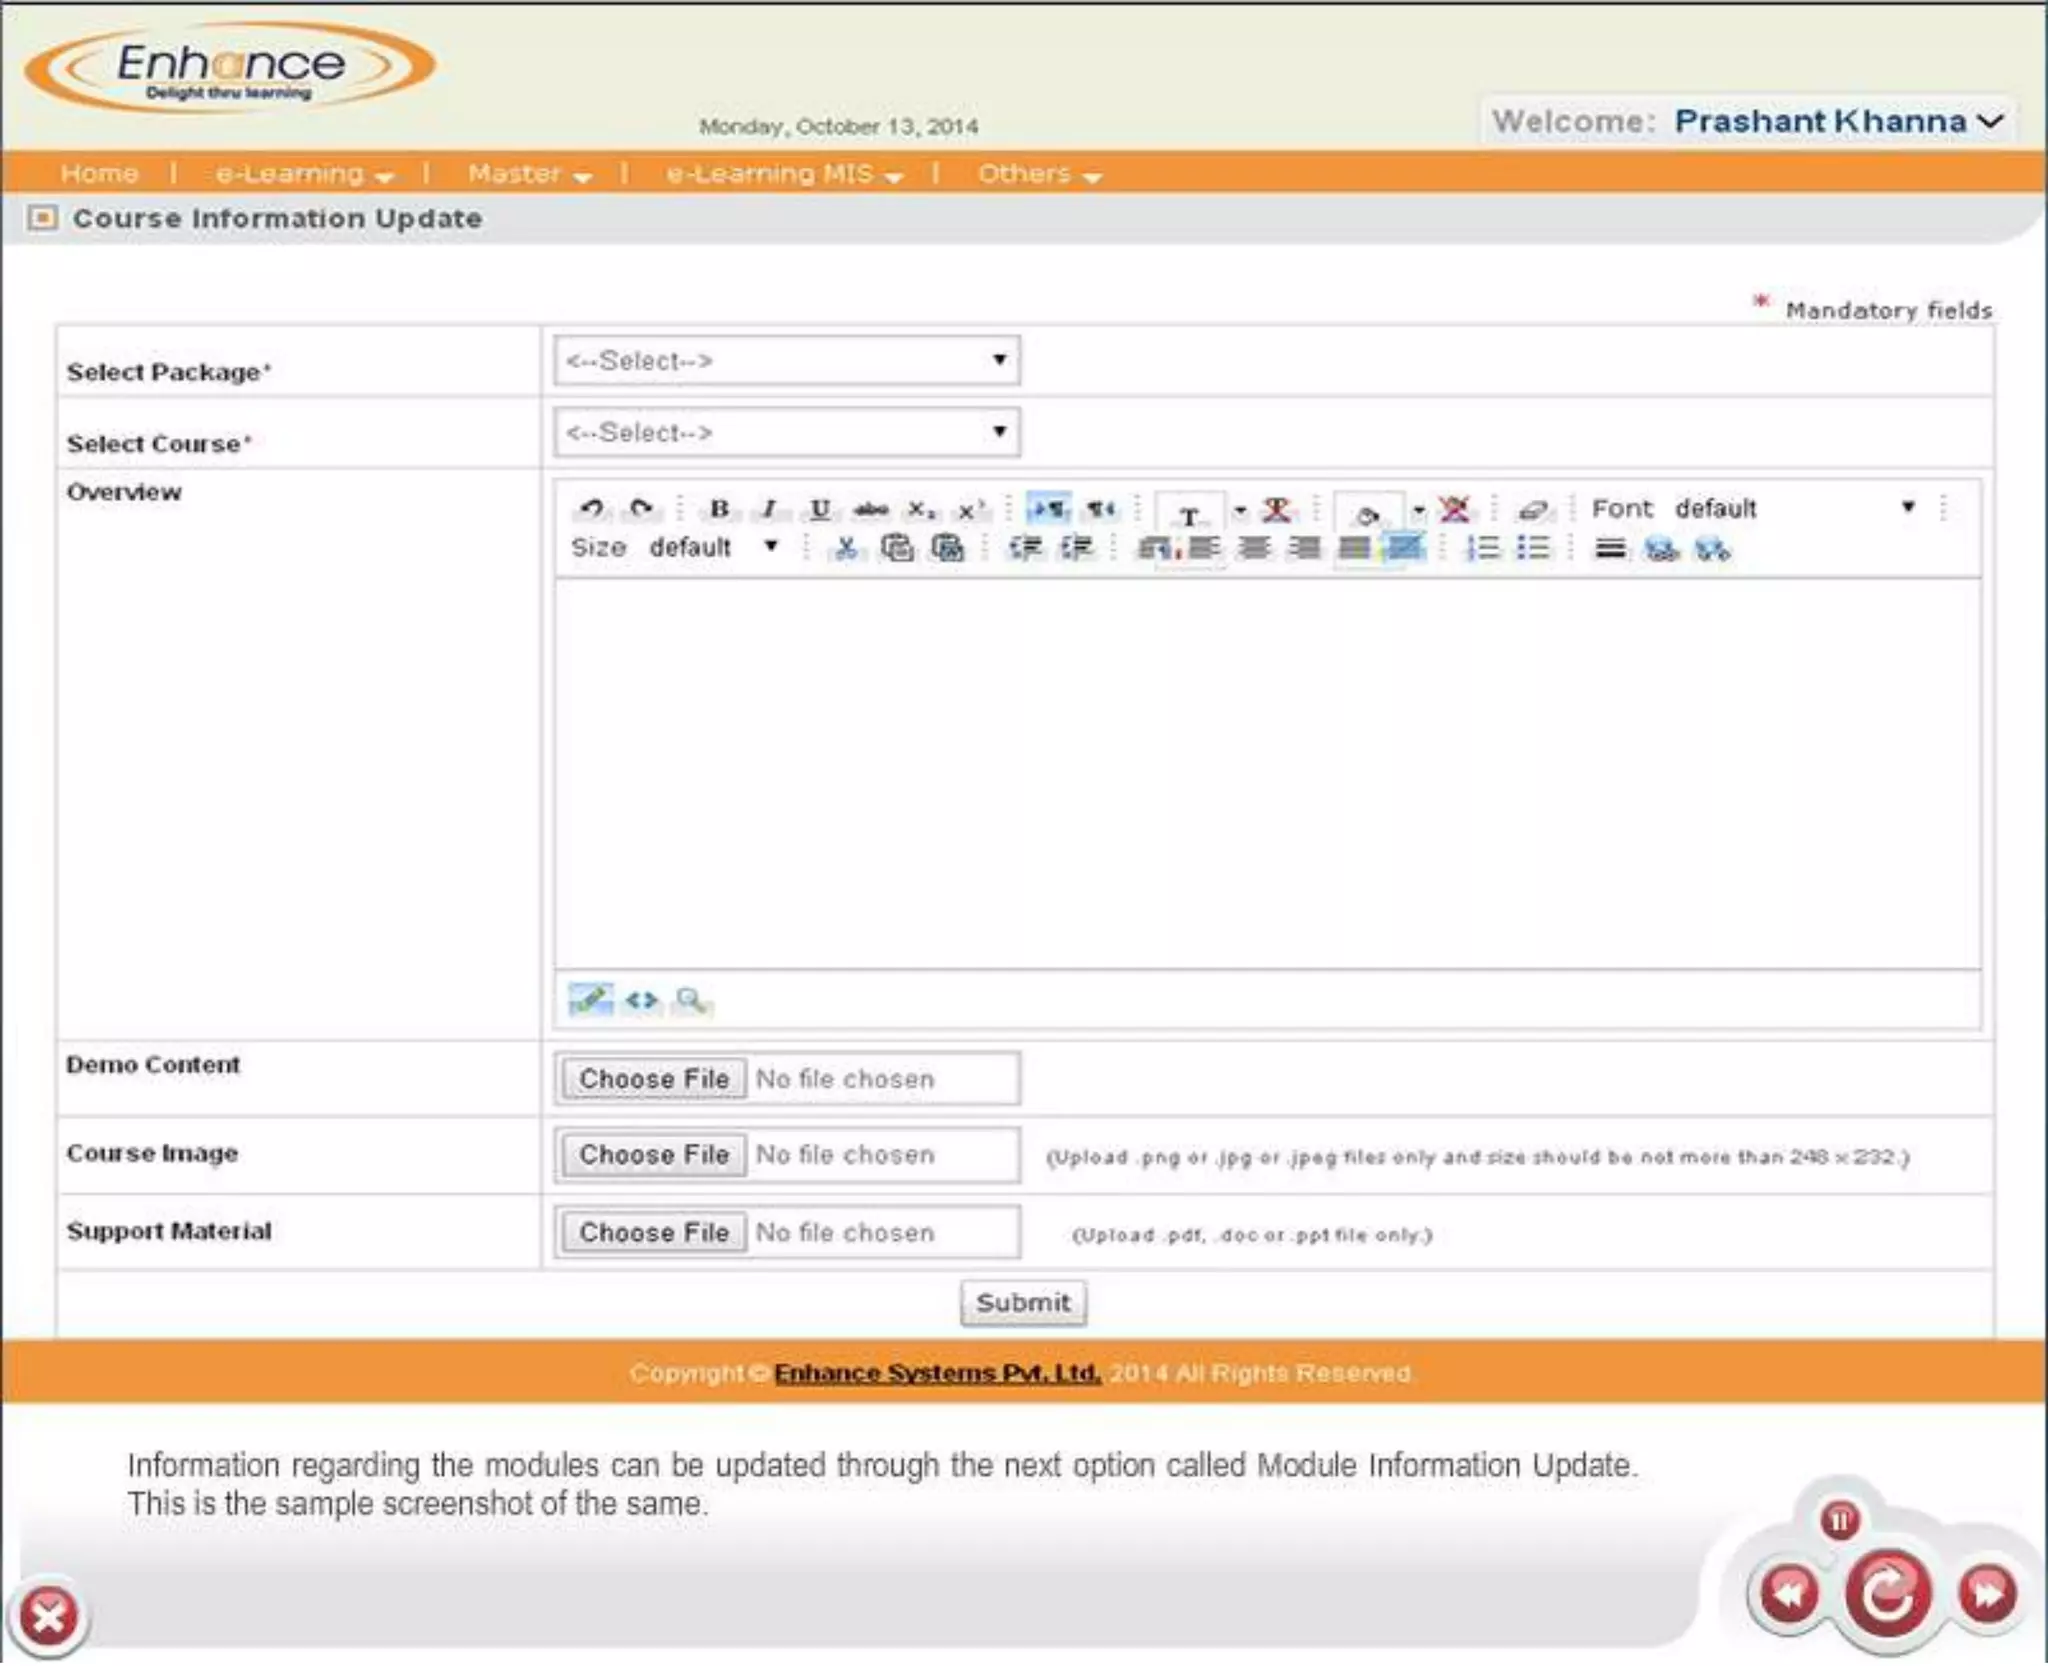Pause the tutorial playback
This screenshot has width=2048, height=1666.
click(1839, 1520)
